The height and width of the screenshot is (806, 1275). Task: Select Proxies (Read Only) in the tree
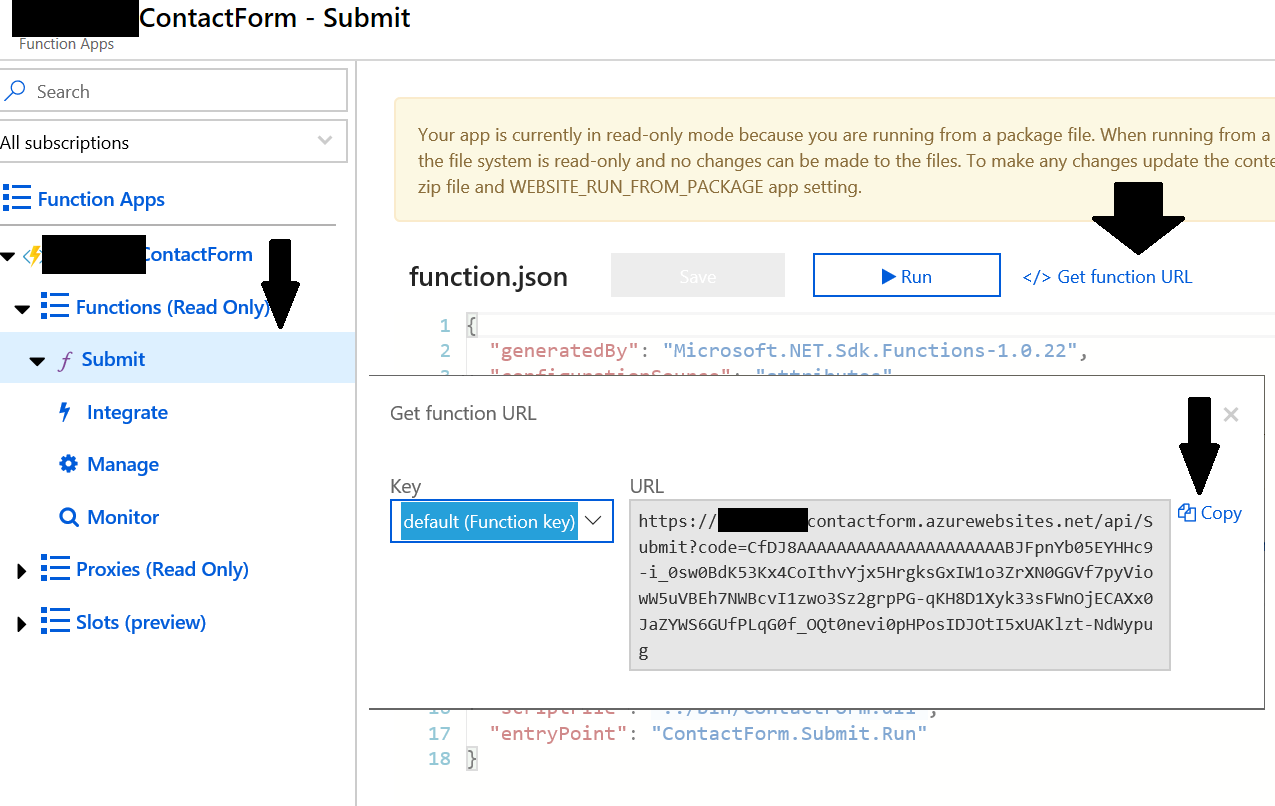pyautogui.click(x=162, y=569)
